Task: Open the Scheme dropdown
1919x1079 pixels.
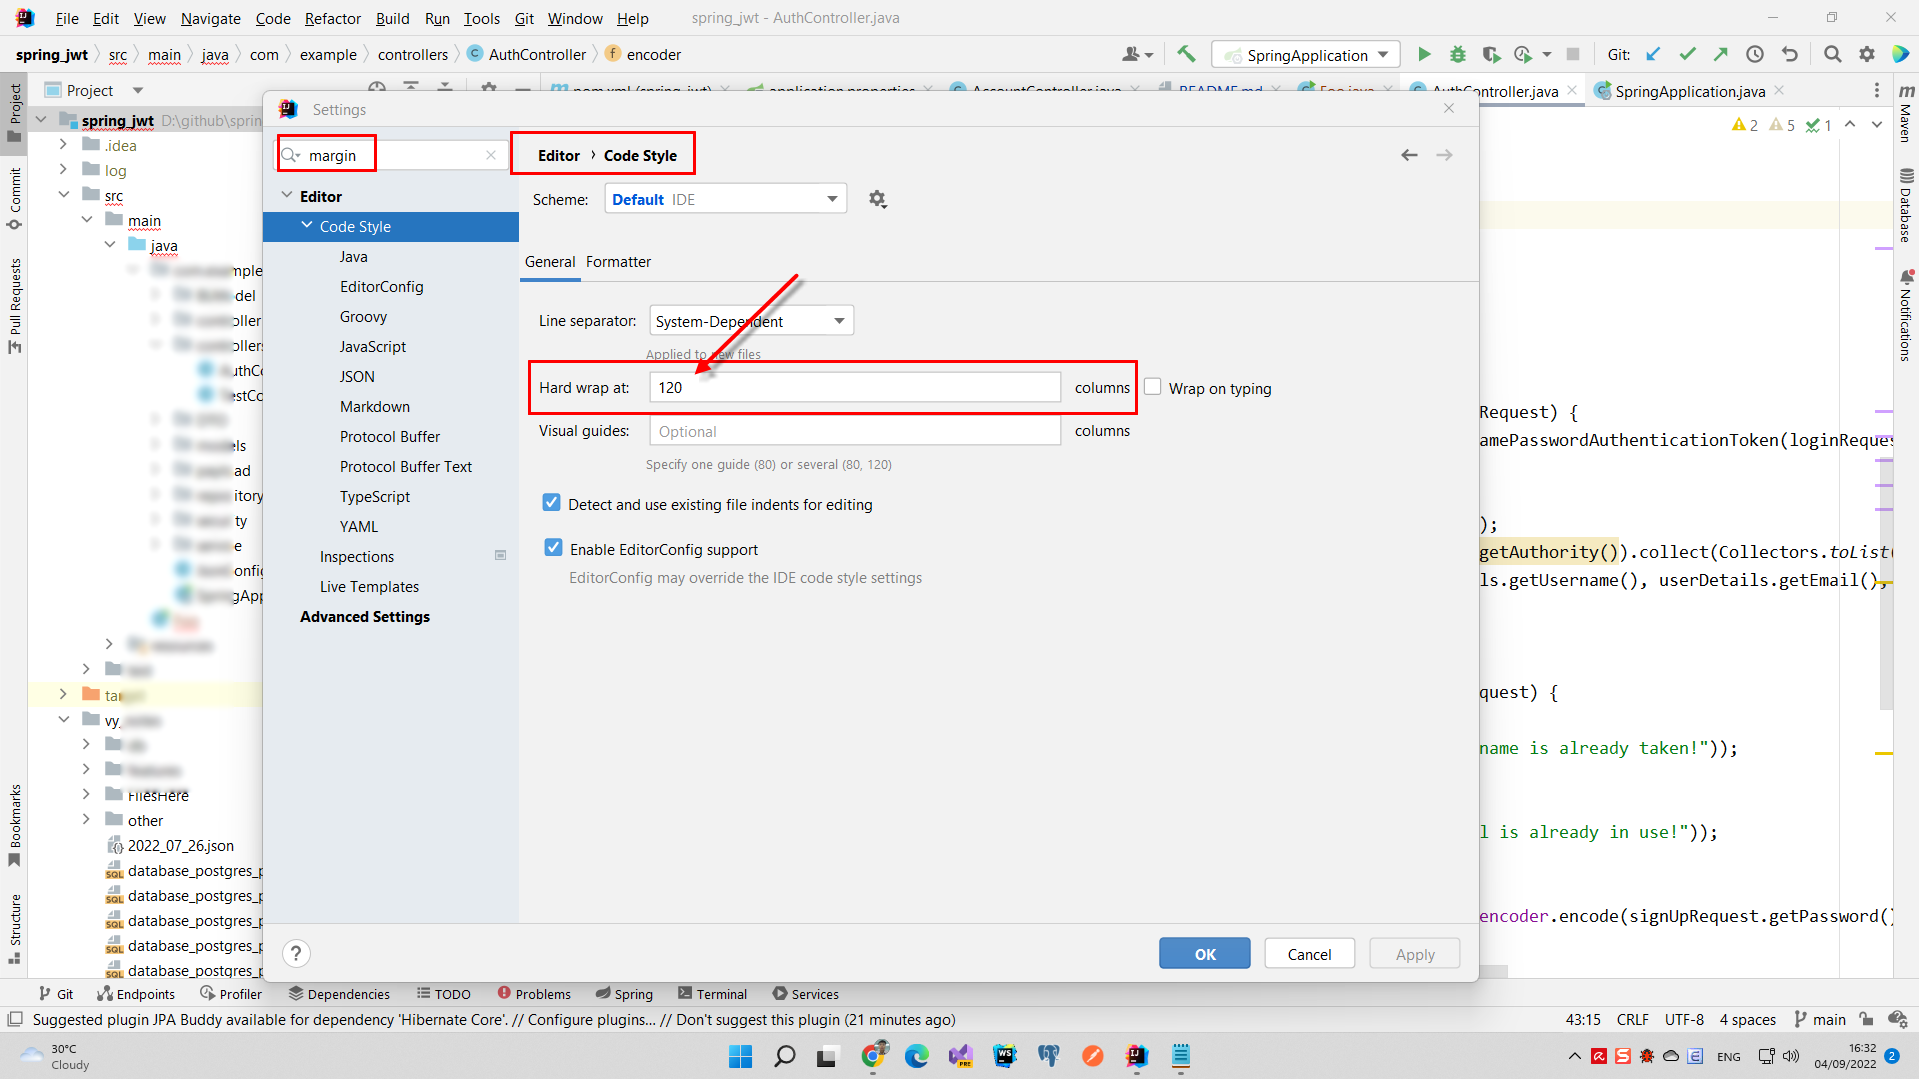Action: click(x=725, y=199)
